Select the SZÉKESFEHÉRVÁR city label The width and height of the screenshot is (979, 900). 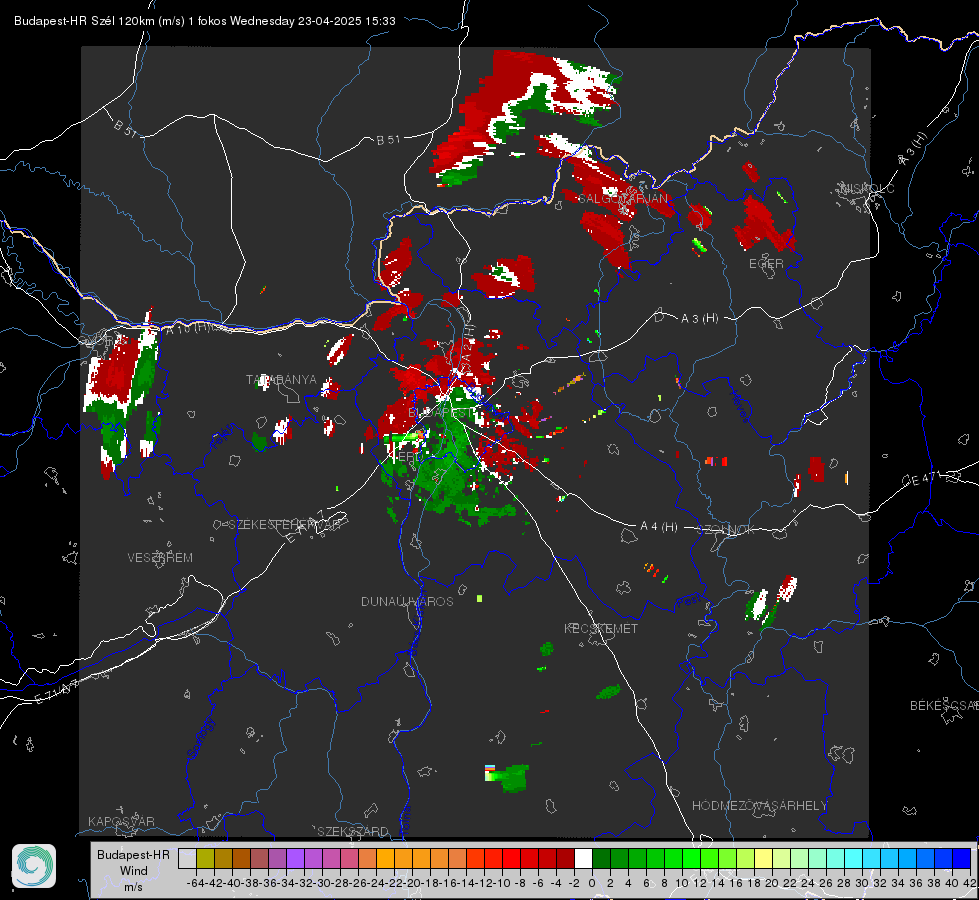(x=285, y=525)
